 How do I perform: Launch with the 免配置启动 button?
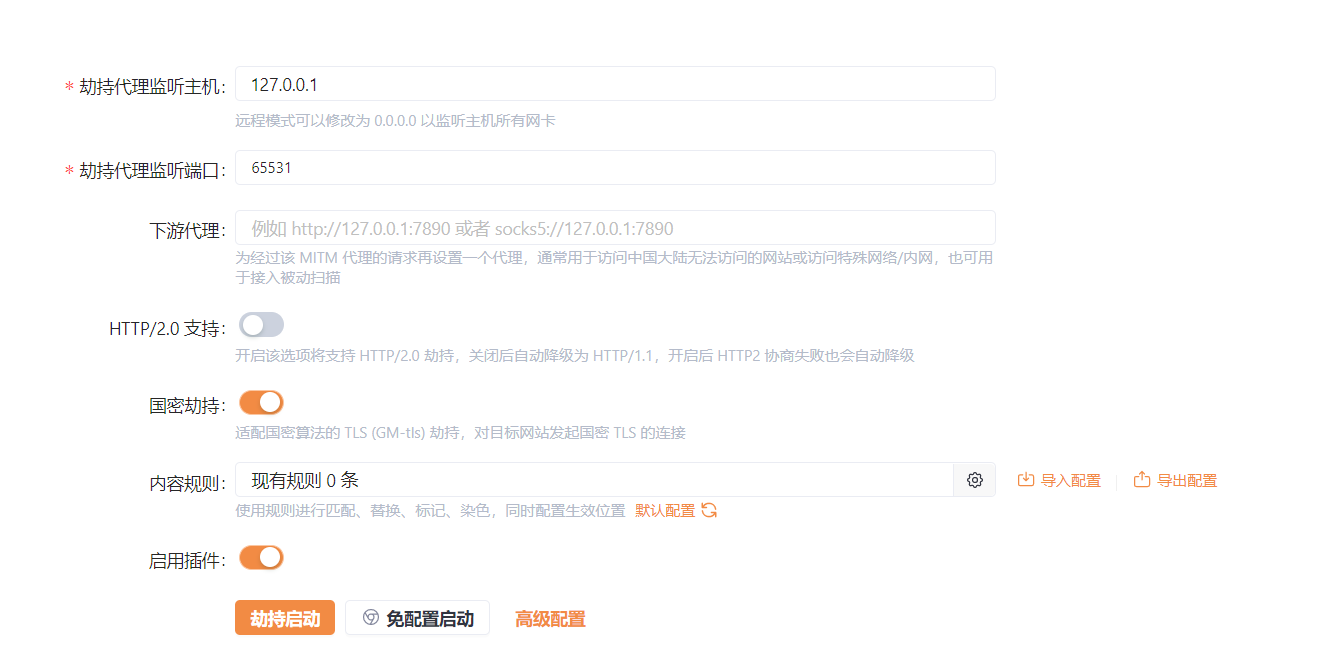coord(418,618)
